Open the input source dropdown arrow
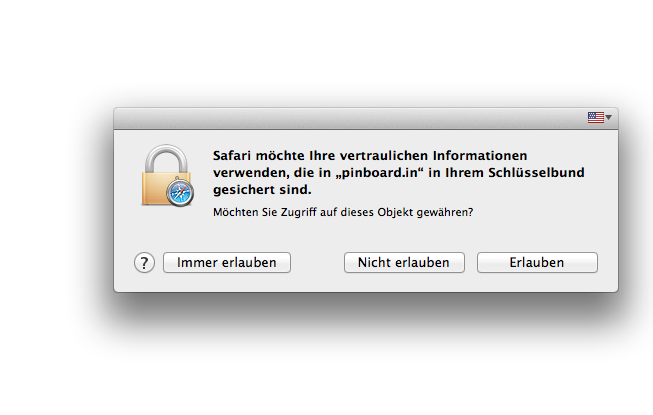This screenshot has height=415, width=653. [609, 118]
